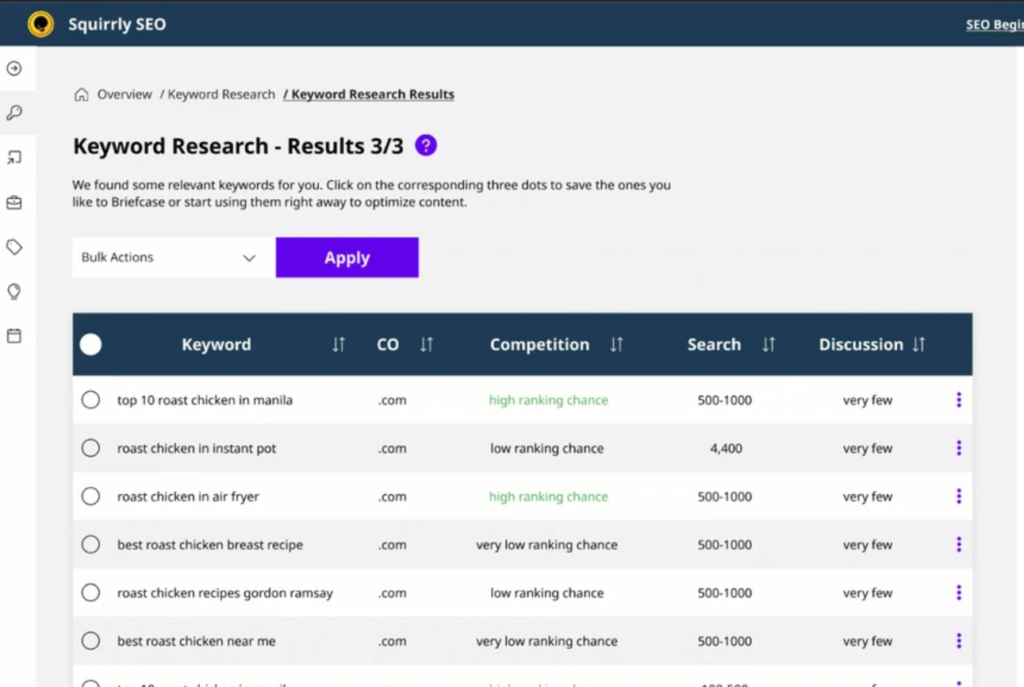The height and width of the screenshot is (687, 1024).
Task: Open the lightbulb sidebar icon
Action: pos(14,291)
